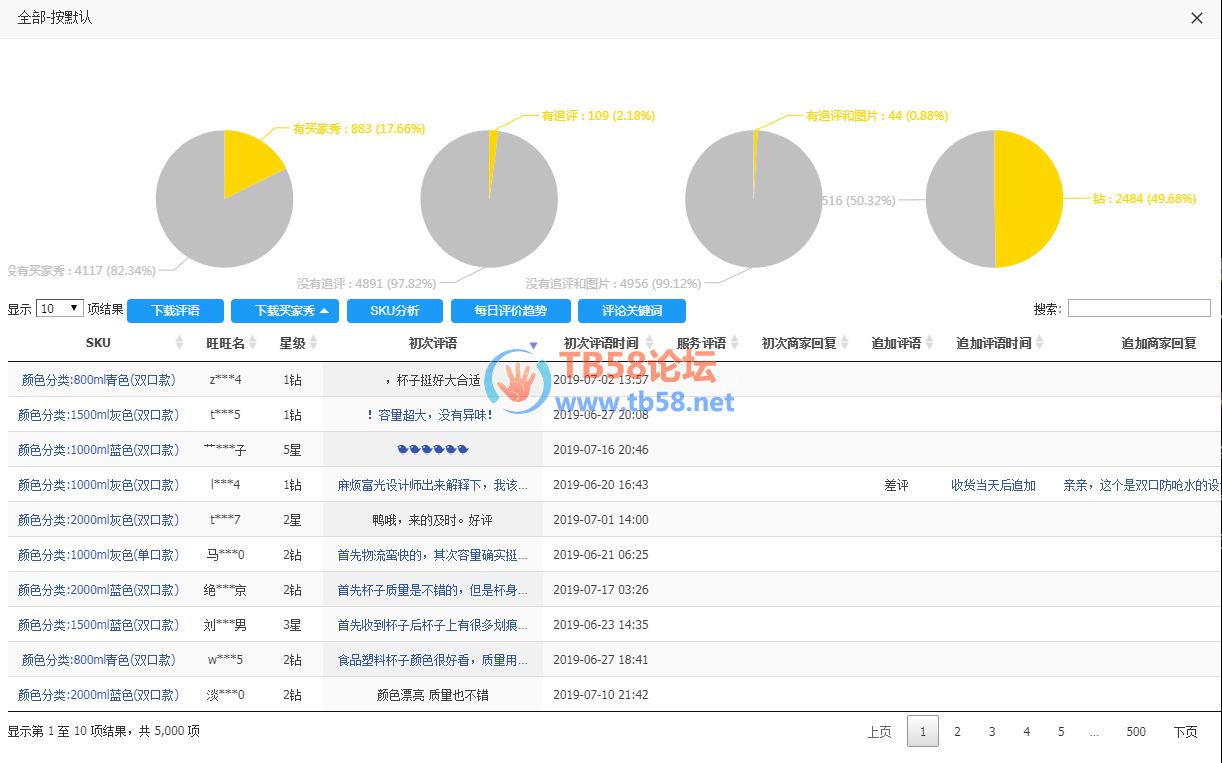Sort by 追加评语 column sort icon
This screenshot has width=1222, height=763.
pos(930,343)
